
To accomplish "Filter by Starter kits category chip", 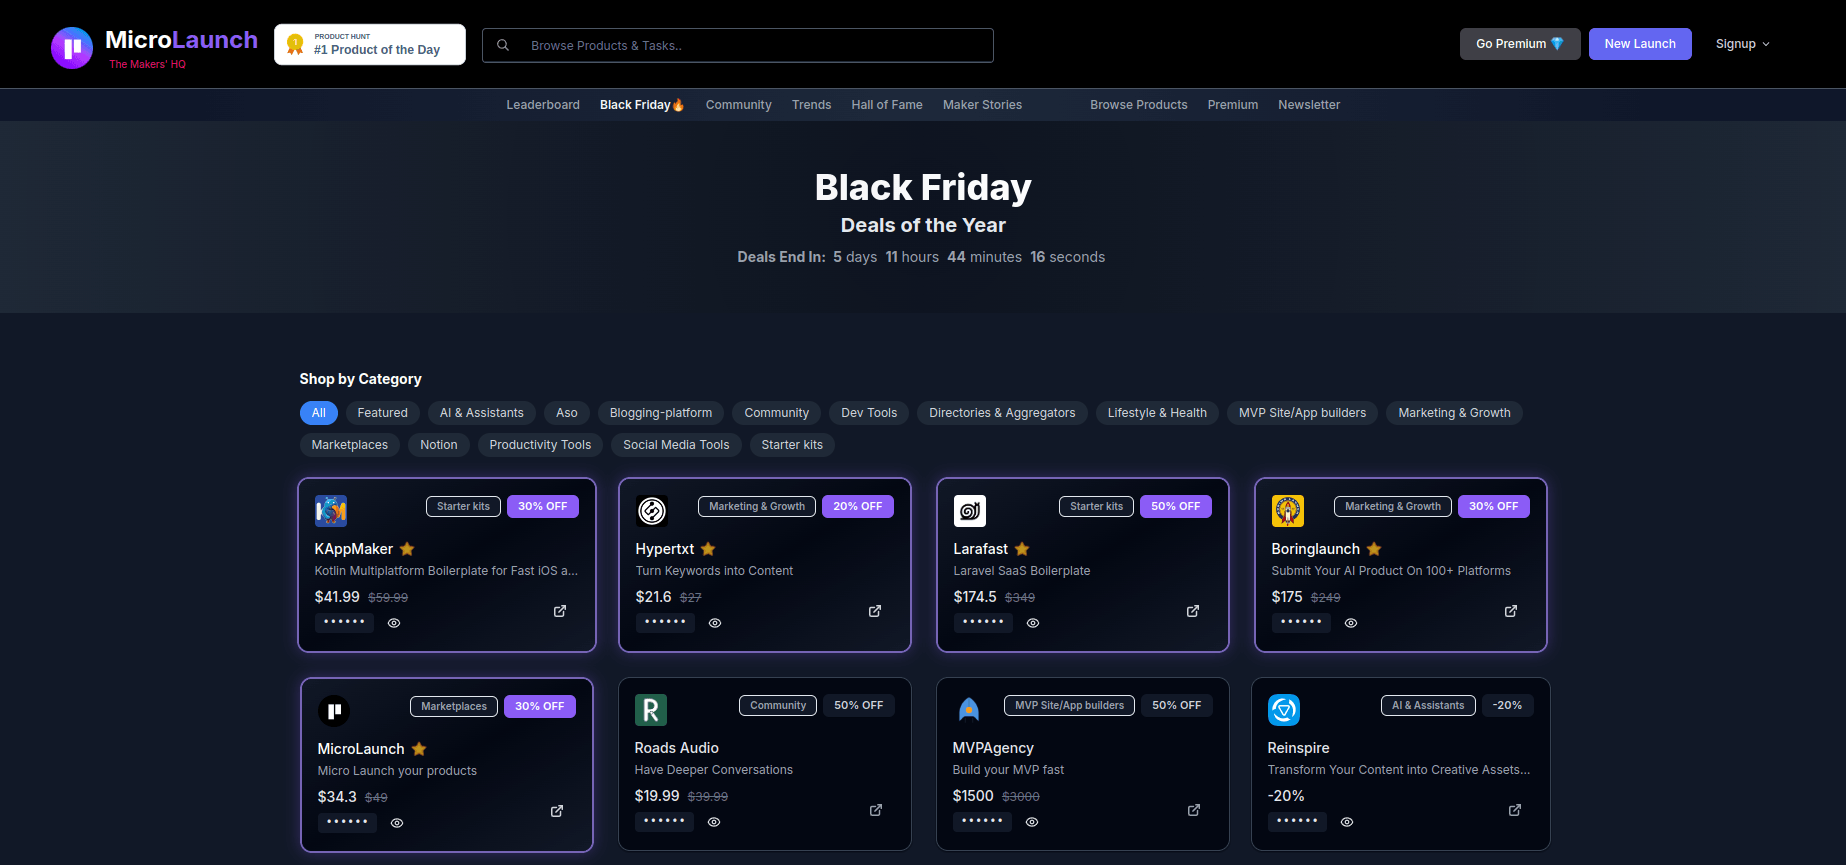I will (791, 445).
